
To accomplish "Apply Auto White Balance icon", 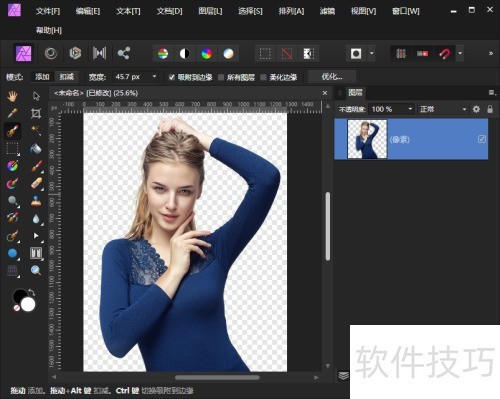I will 228,54.
